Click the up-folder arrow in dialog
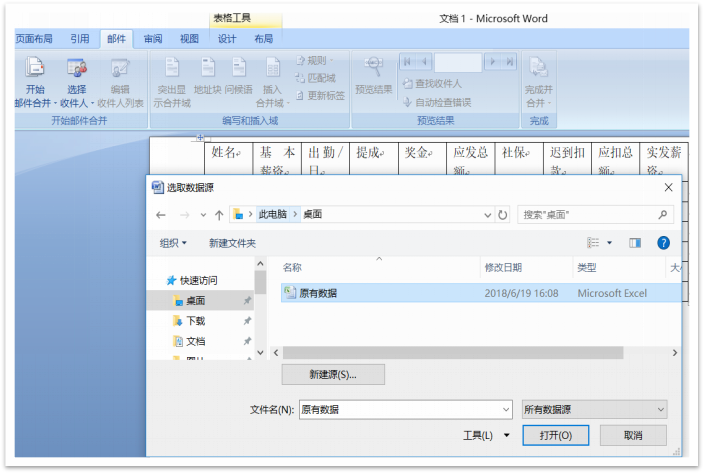The height and width of the screenshot is (473, 704). (218, 214)
